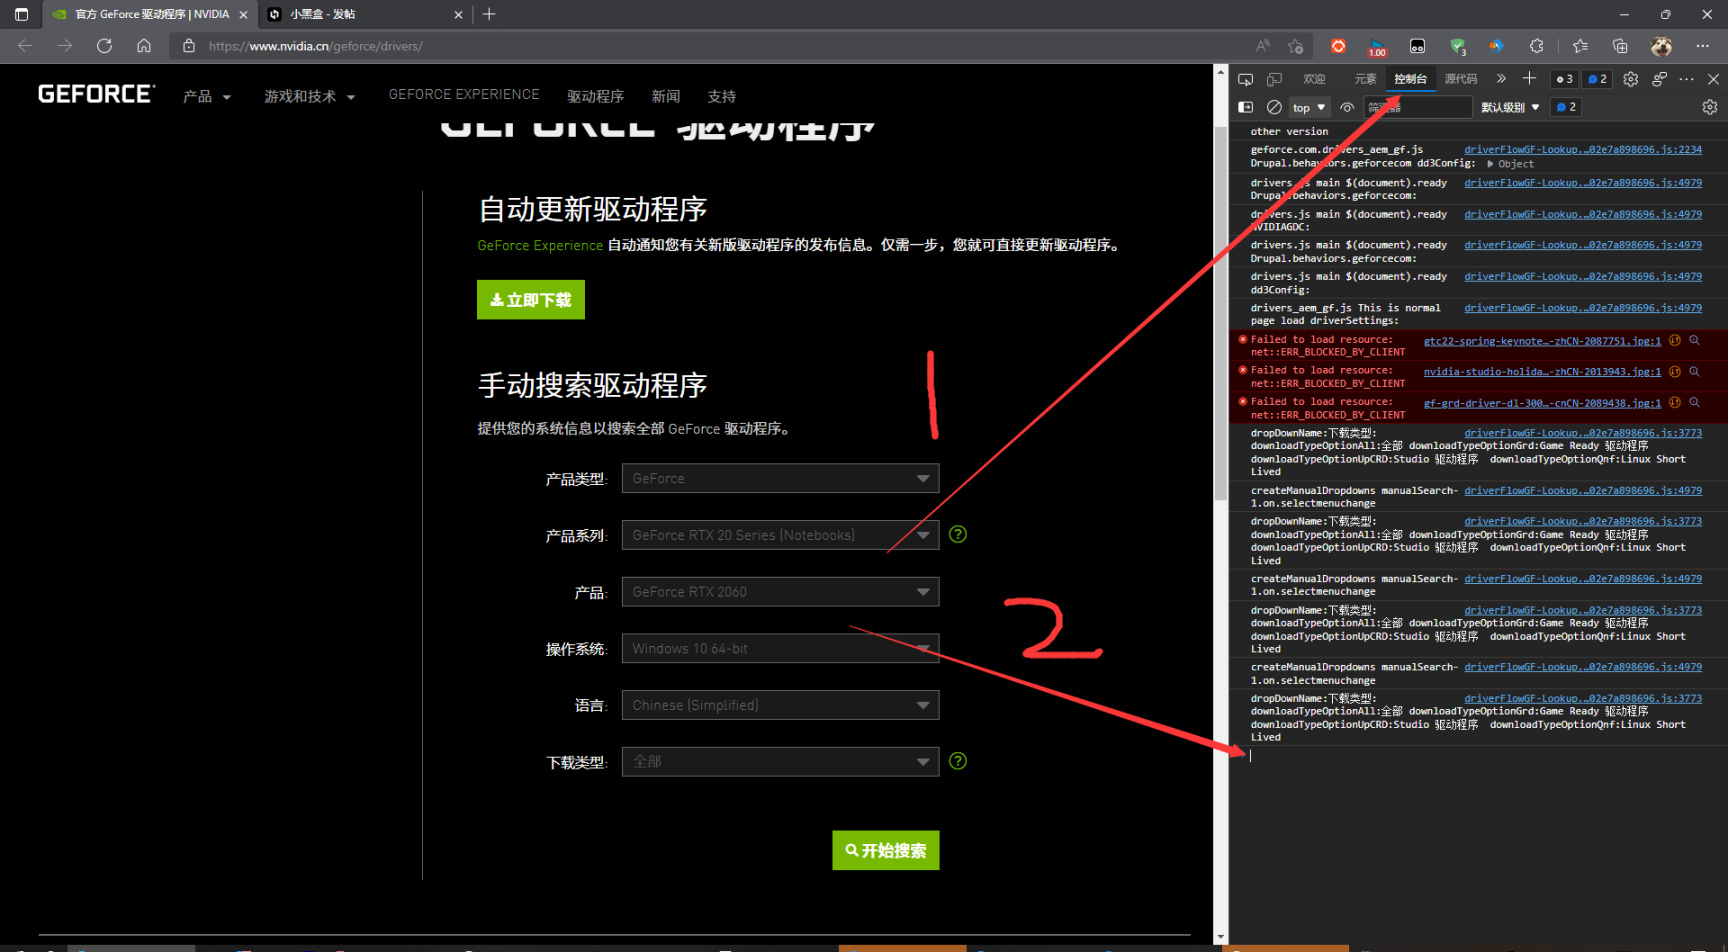Open 支持 in the nav bar
Screen dimensions: 1728x952
pyautogui.click(x=722, y=97)
